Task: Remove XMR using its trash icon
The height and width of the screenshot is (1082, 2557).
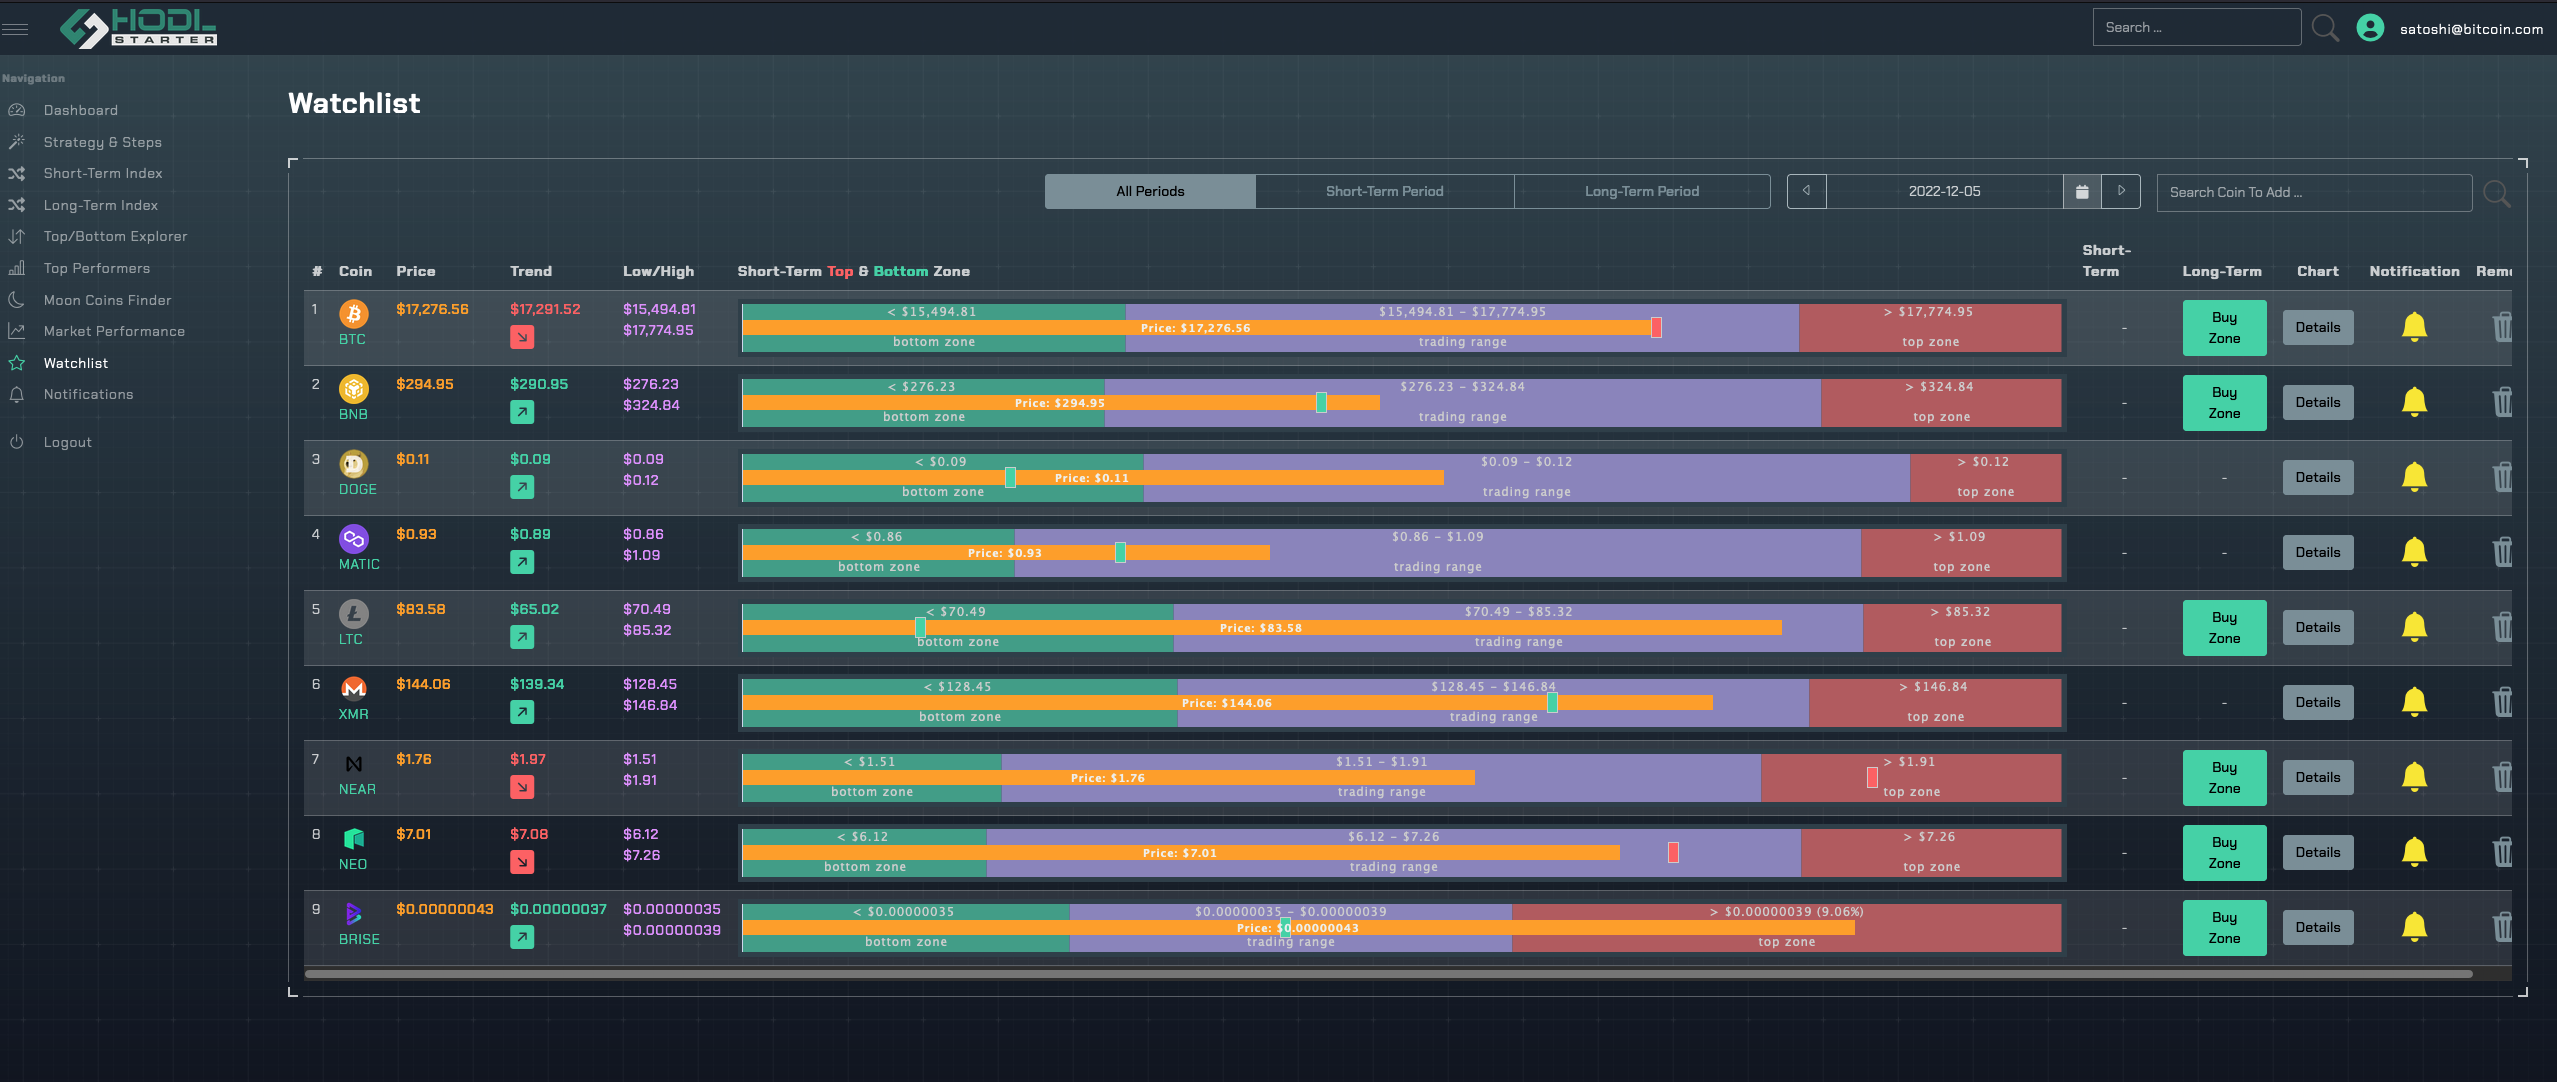Action: (x=2502, y=702)
